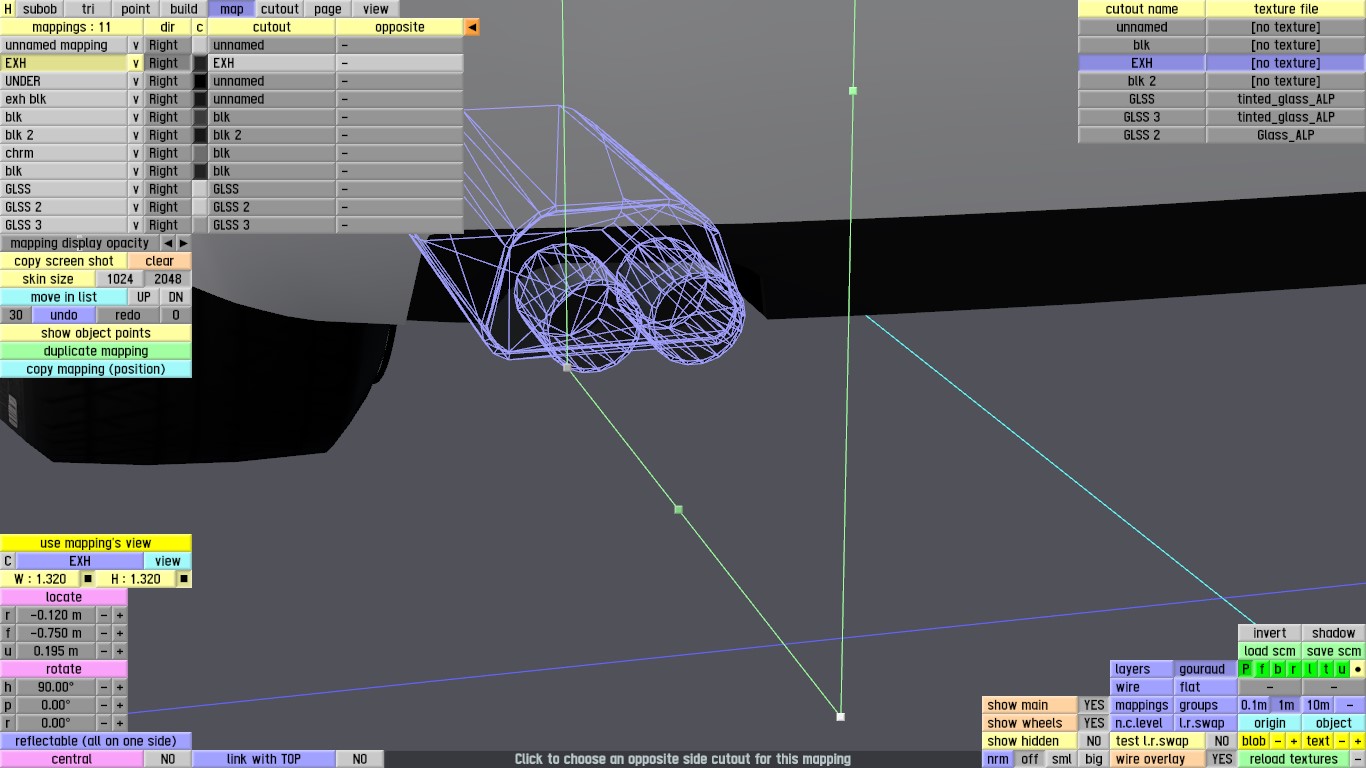1366x768 pixels.
Task: Click the square button beside W : 1.320
Action: (x=88, y=579)
